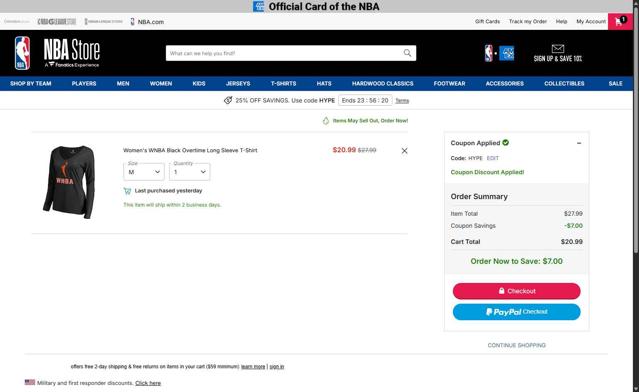Click the flame icon by Items May Sell Out
This screenshot has height=392, width=639.
coord(326,121)
